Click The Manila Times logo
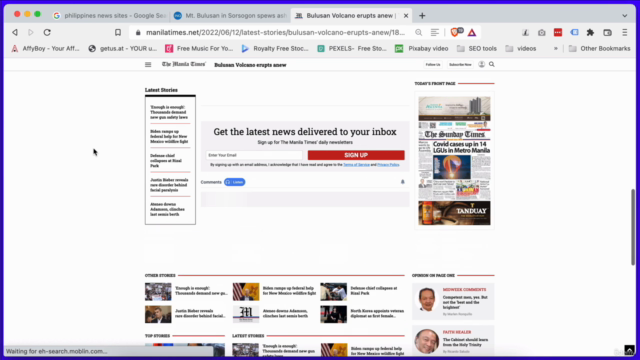The image size is (640, 360). (x=184, y=64)
